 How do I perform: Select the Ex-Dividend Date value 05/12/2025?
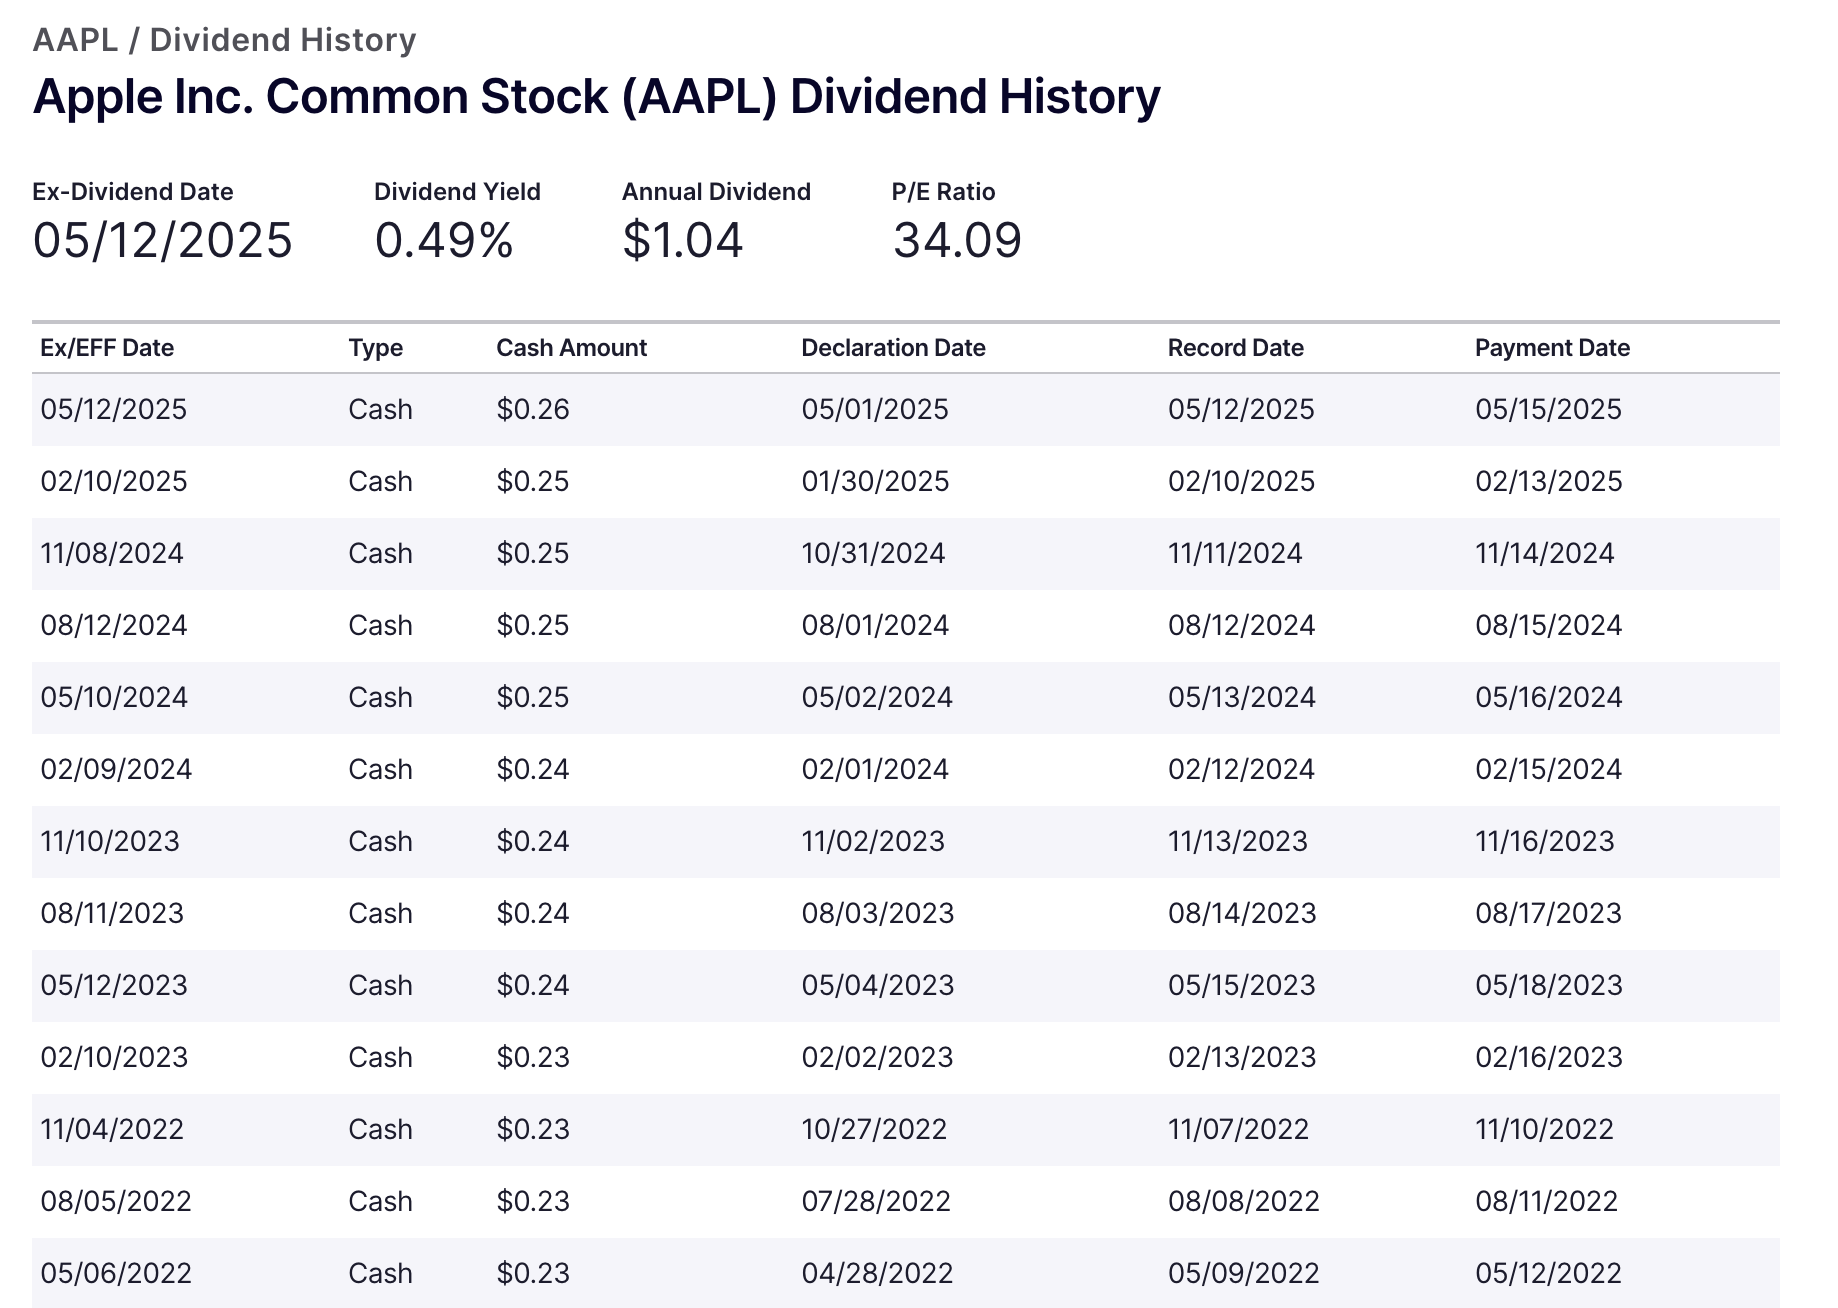pos(163,240)
